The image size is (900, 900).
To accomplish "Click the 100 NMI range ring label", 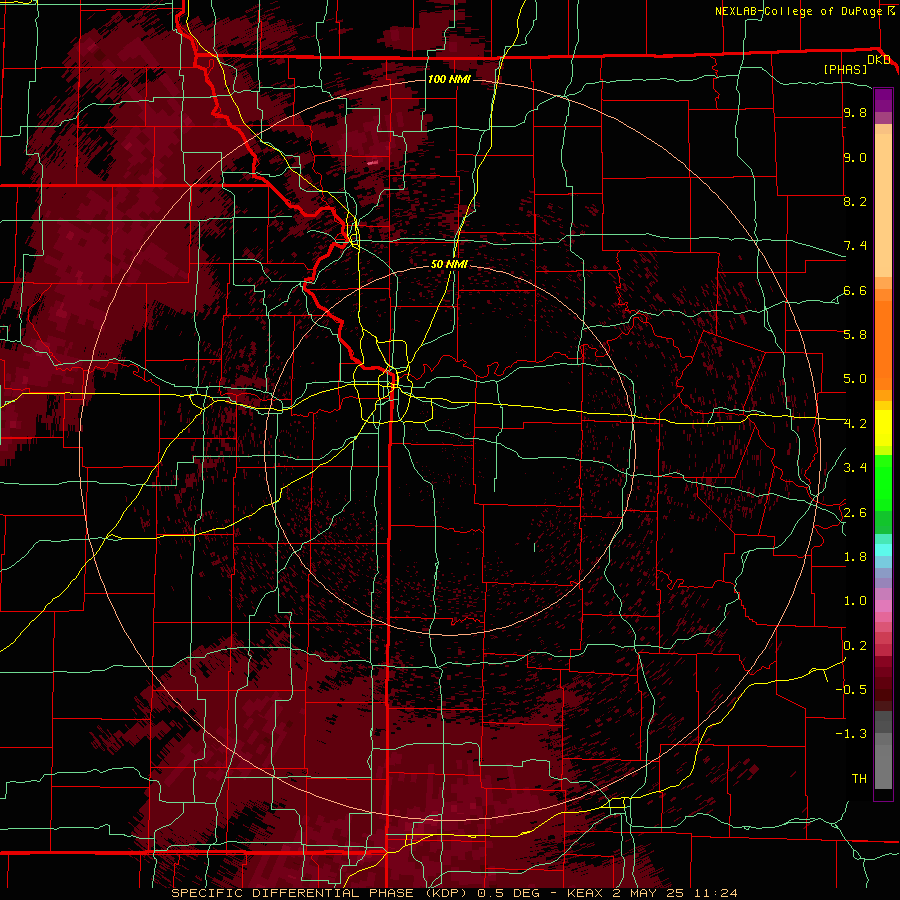I will click(449, 79).
